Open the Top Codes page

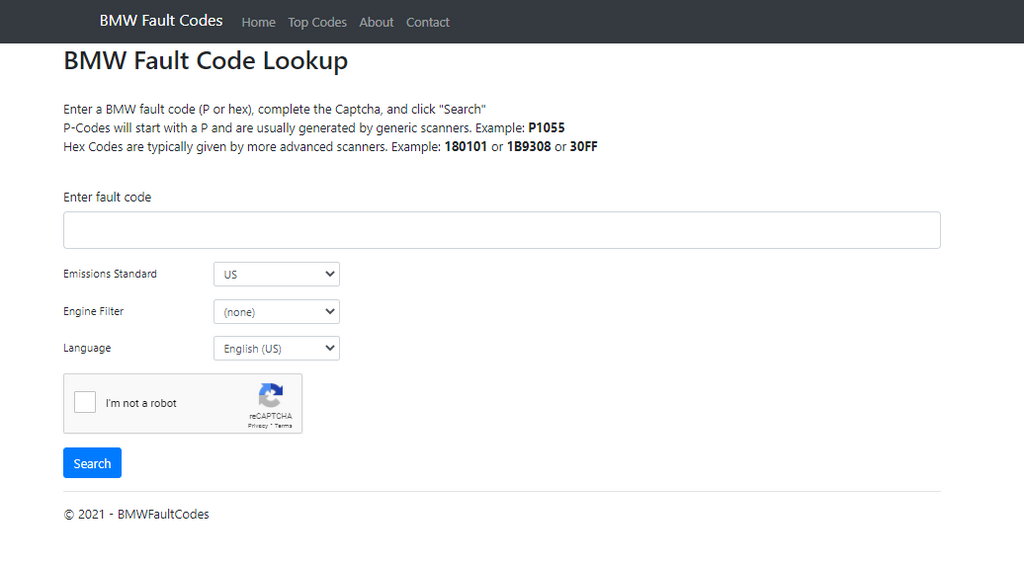point(317,22)
